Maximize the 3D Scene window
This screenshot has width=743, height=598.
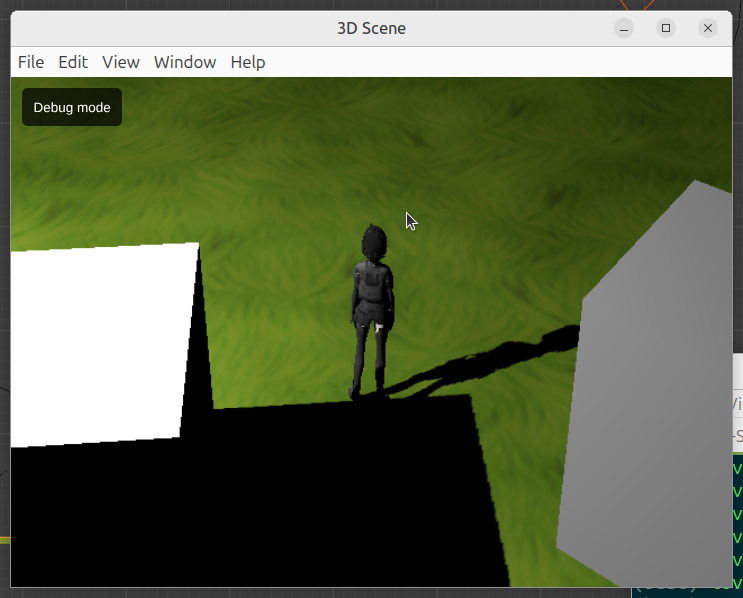pyautogui.click(x=666, y=28)
